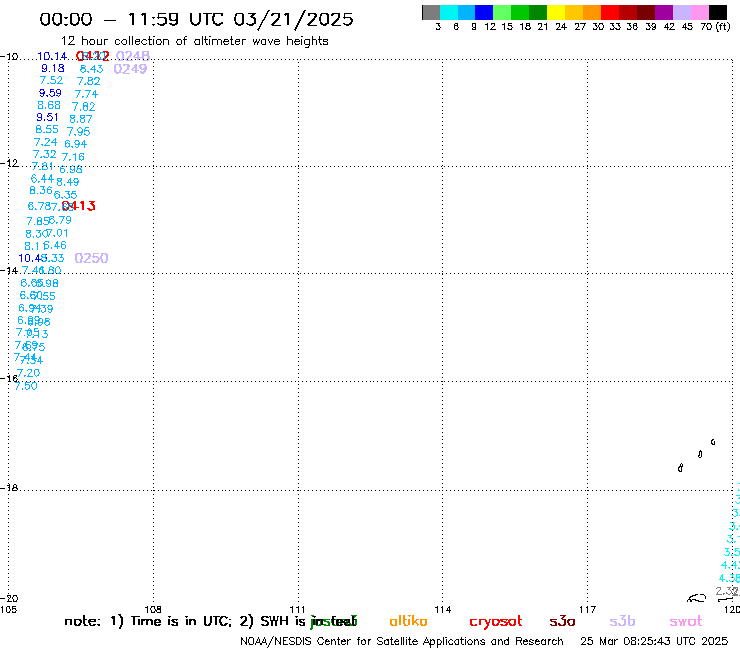
Task: Click the altika satellite legend label
Action: tap(408, 621)
